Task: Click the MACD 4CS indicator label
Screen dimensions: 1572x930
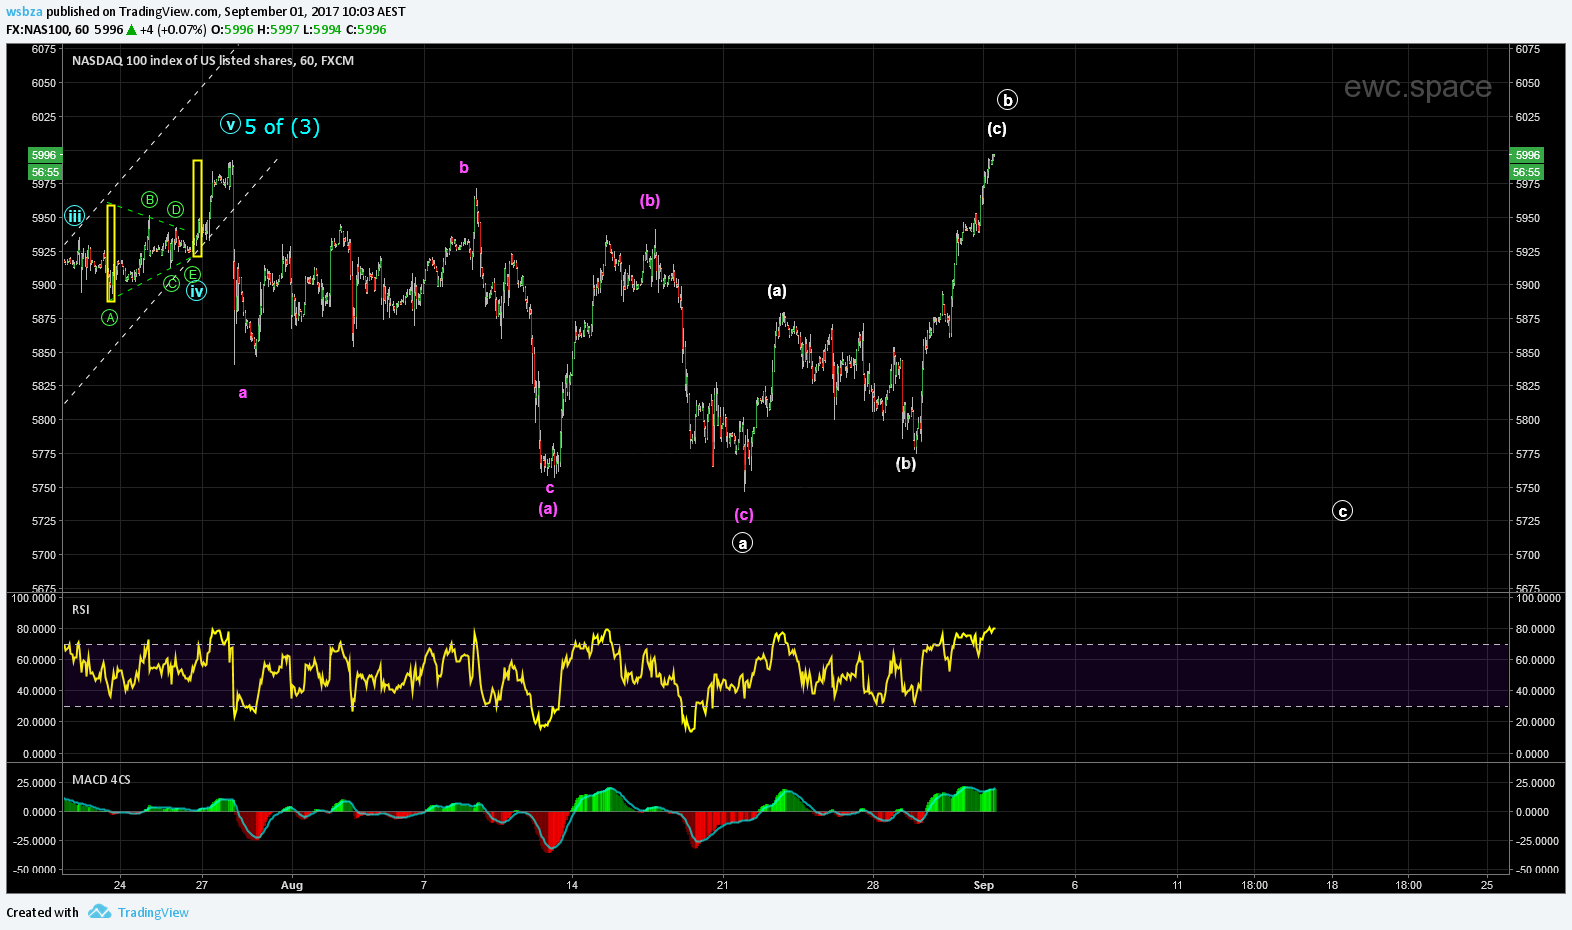Action: (101, 779)
